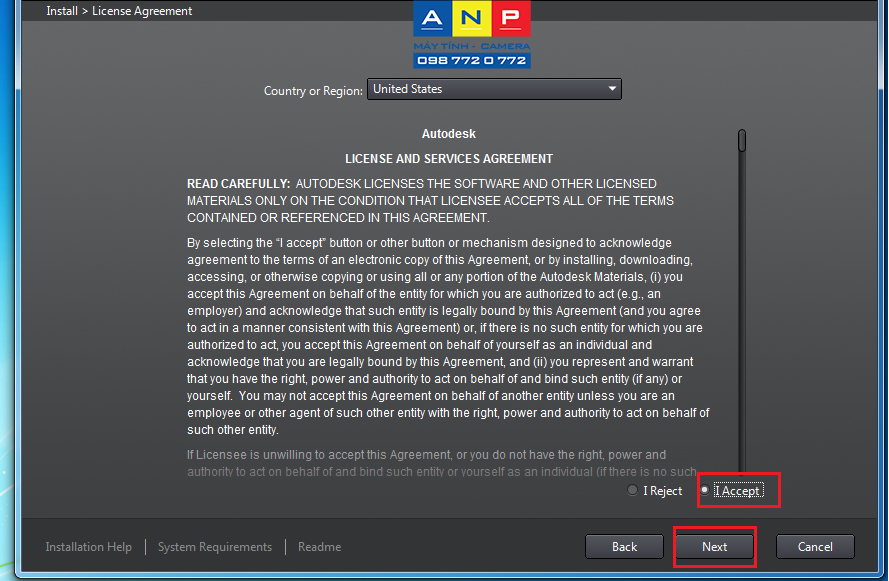Viewport: 889px width, 581px height.
Task: Click the "READ CAREFULLY:" bold text
Action: pyautogui.click(x=239, y=184)
